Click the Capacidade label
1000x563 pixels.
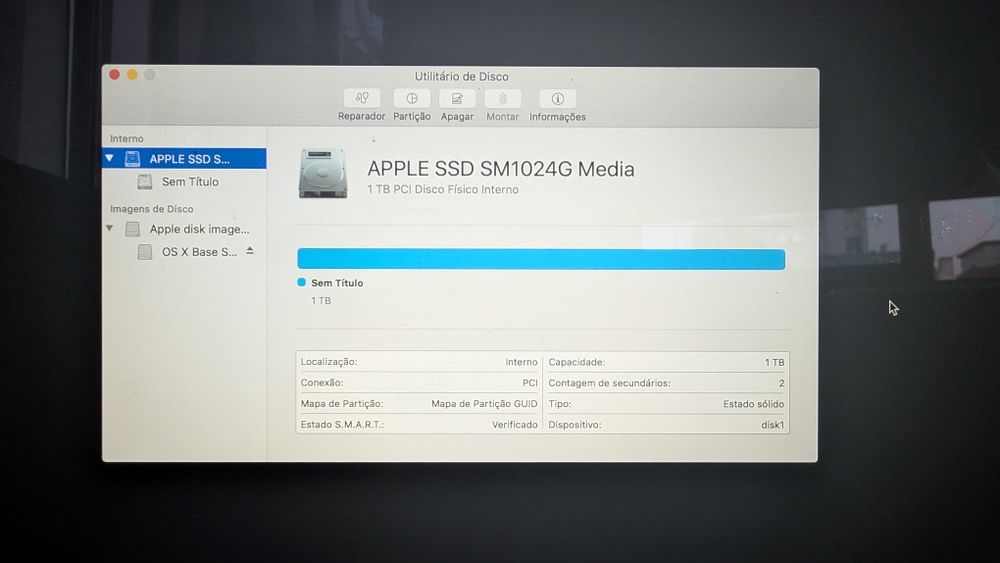(x=577, y=362)
